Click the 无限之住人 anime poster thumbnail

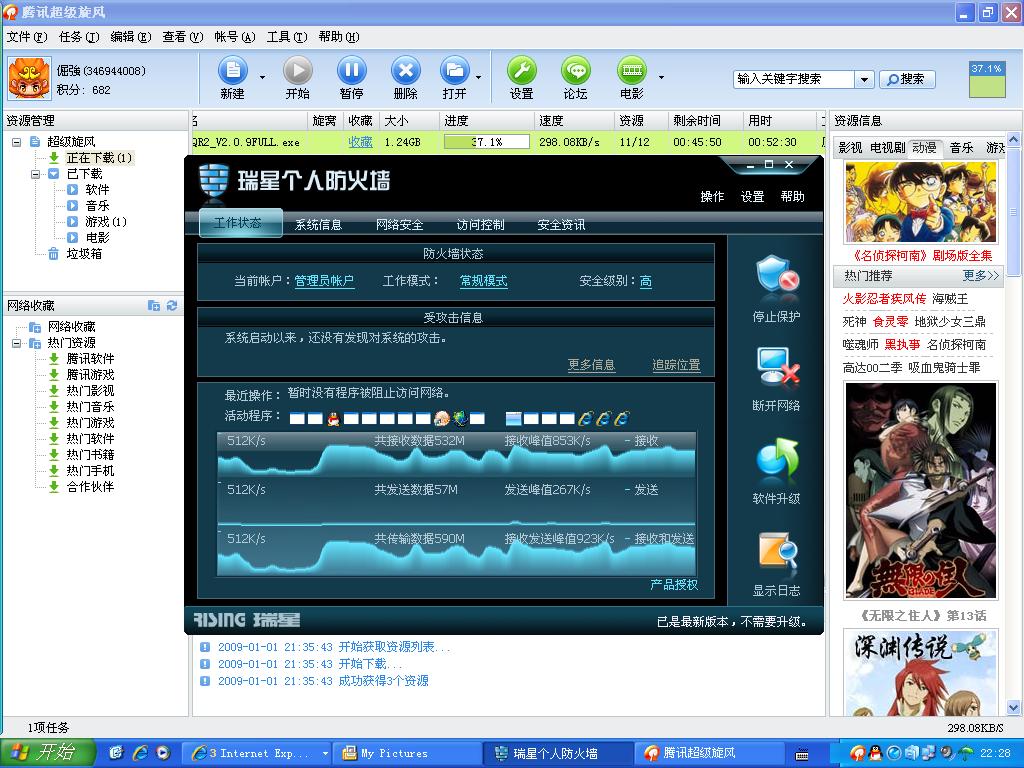[921, 490]
